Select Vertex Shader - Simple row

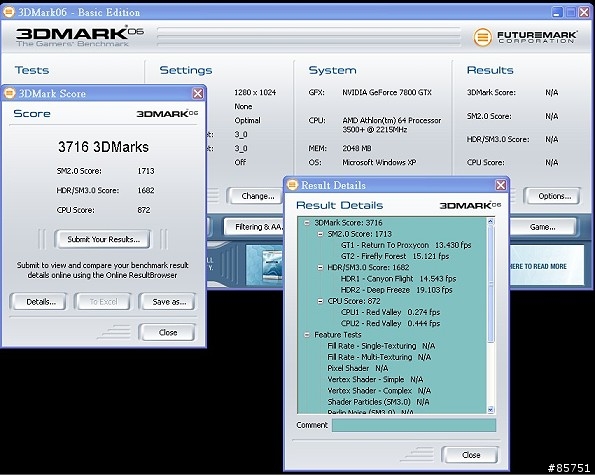pos(375,380)
